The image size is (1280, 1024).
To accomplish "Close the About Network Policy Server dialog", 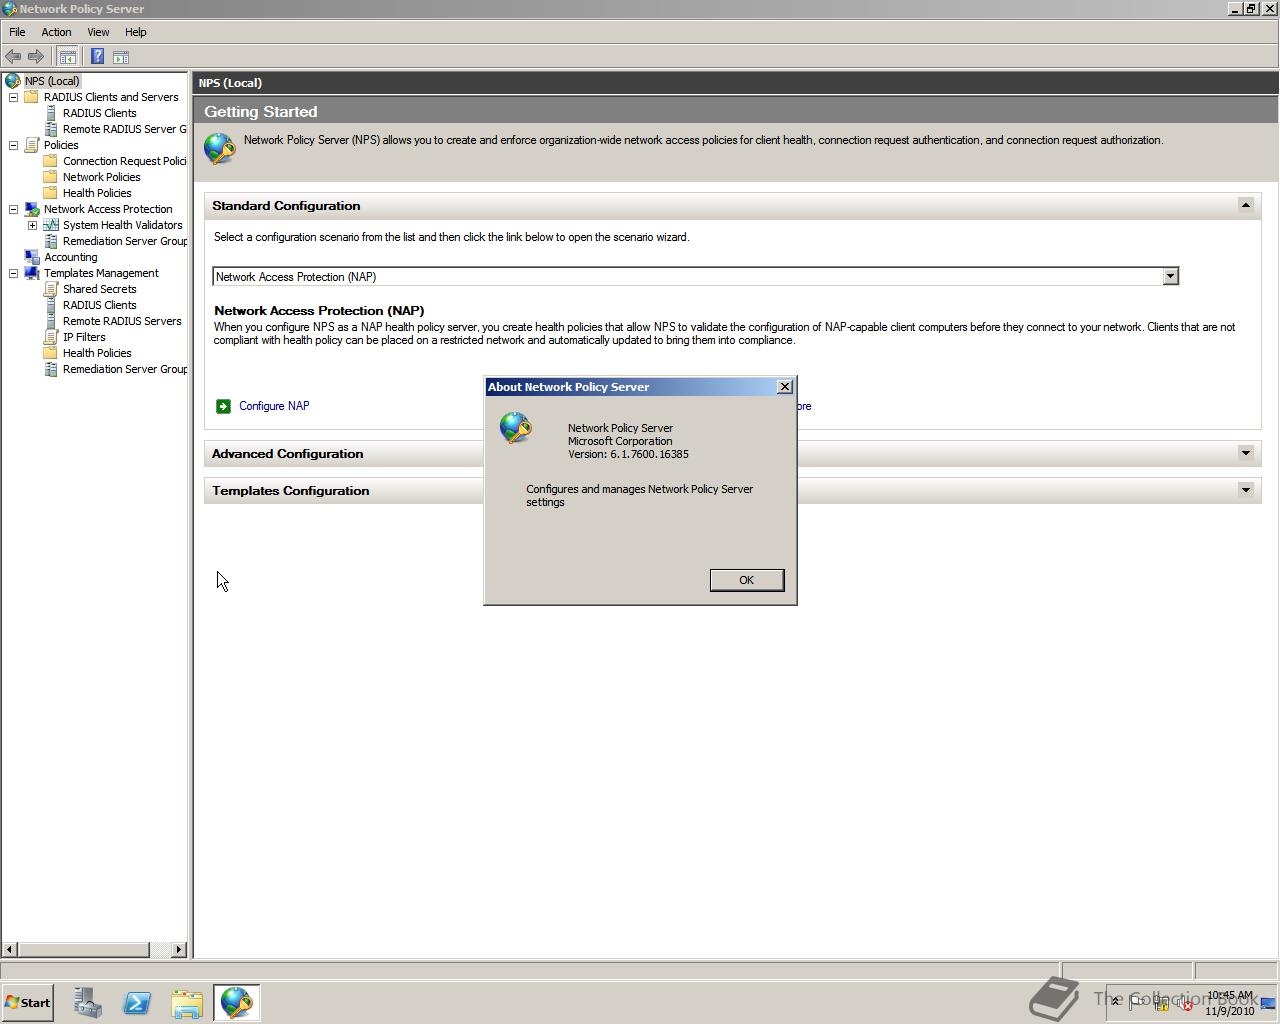I will click(x=785, y=386).
